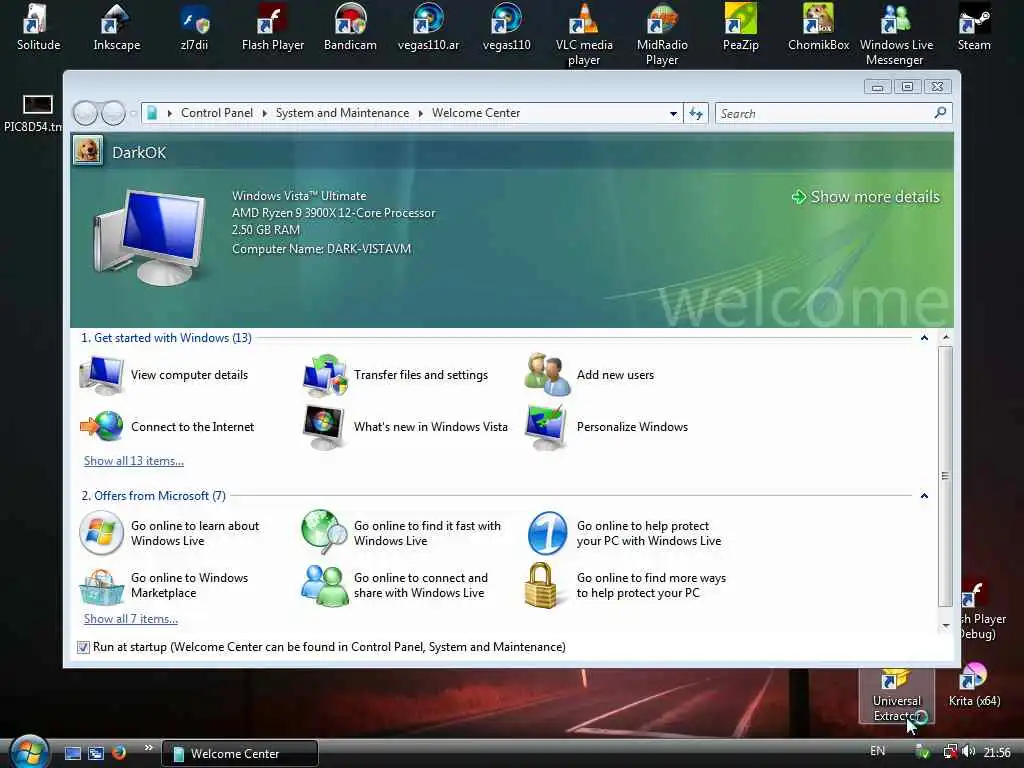Open the address bar history dropdown
This screenshot has width=1024, height=768.
673,114
